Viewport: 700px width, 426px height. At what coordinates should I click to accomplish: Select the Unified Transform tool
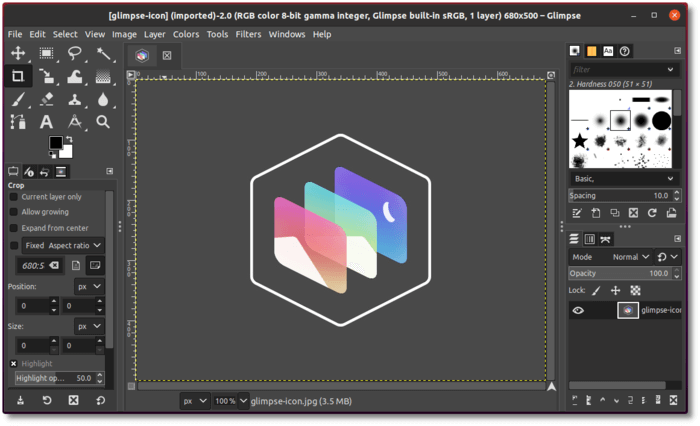coord(46,76)
